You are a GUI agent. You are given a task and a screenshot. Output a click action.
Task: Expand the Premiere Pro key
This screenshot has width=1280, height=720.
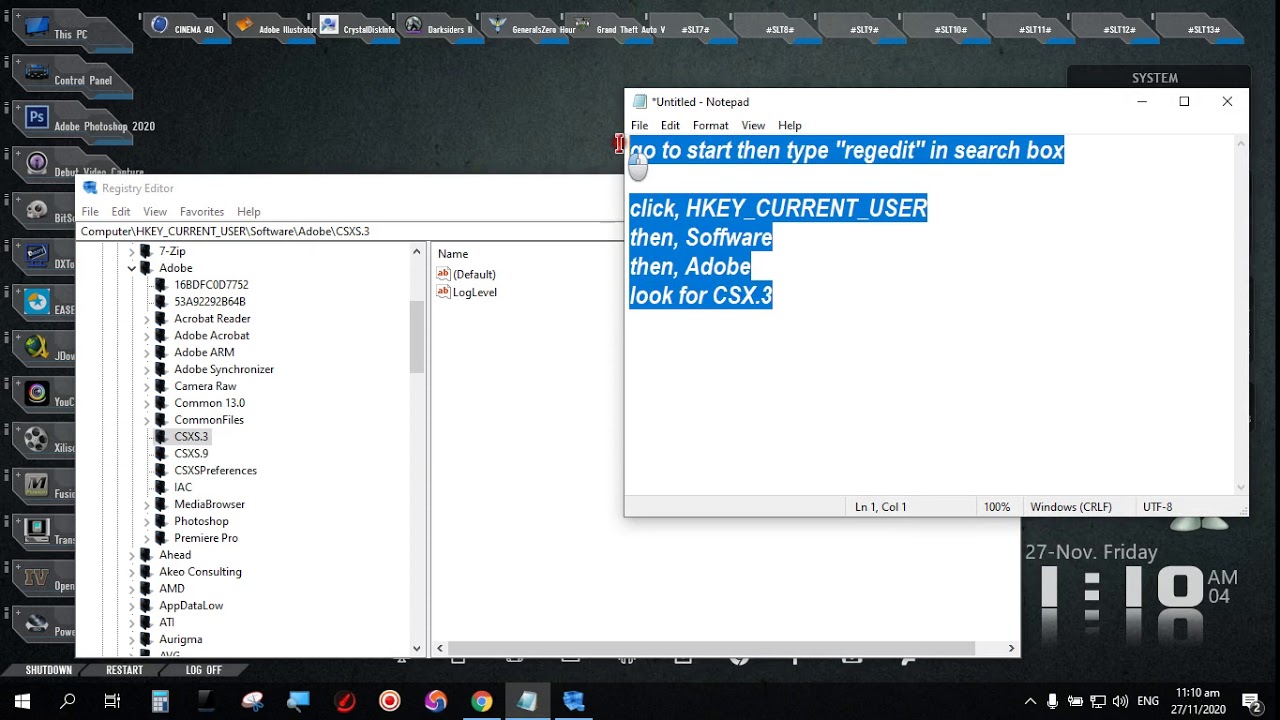(x=146, y=538)
